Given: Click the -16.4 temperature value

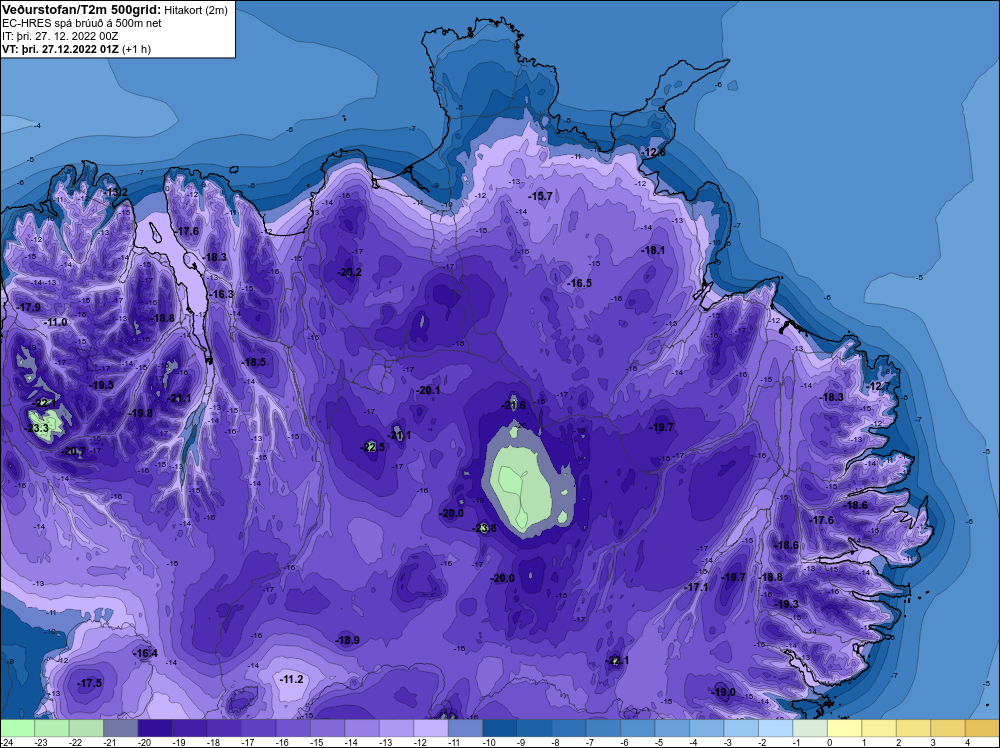Looking at the screenshot, I should pos(145,653).
